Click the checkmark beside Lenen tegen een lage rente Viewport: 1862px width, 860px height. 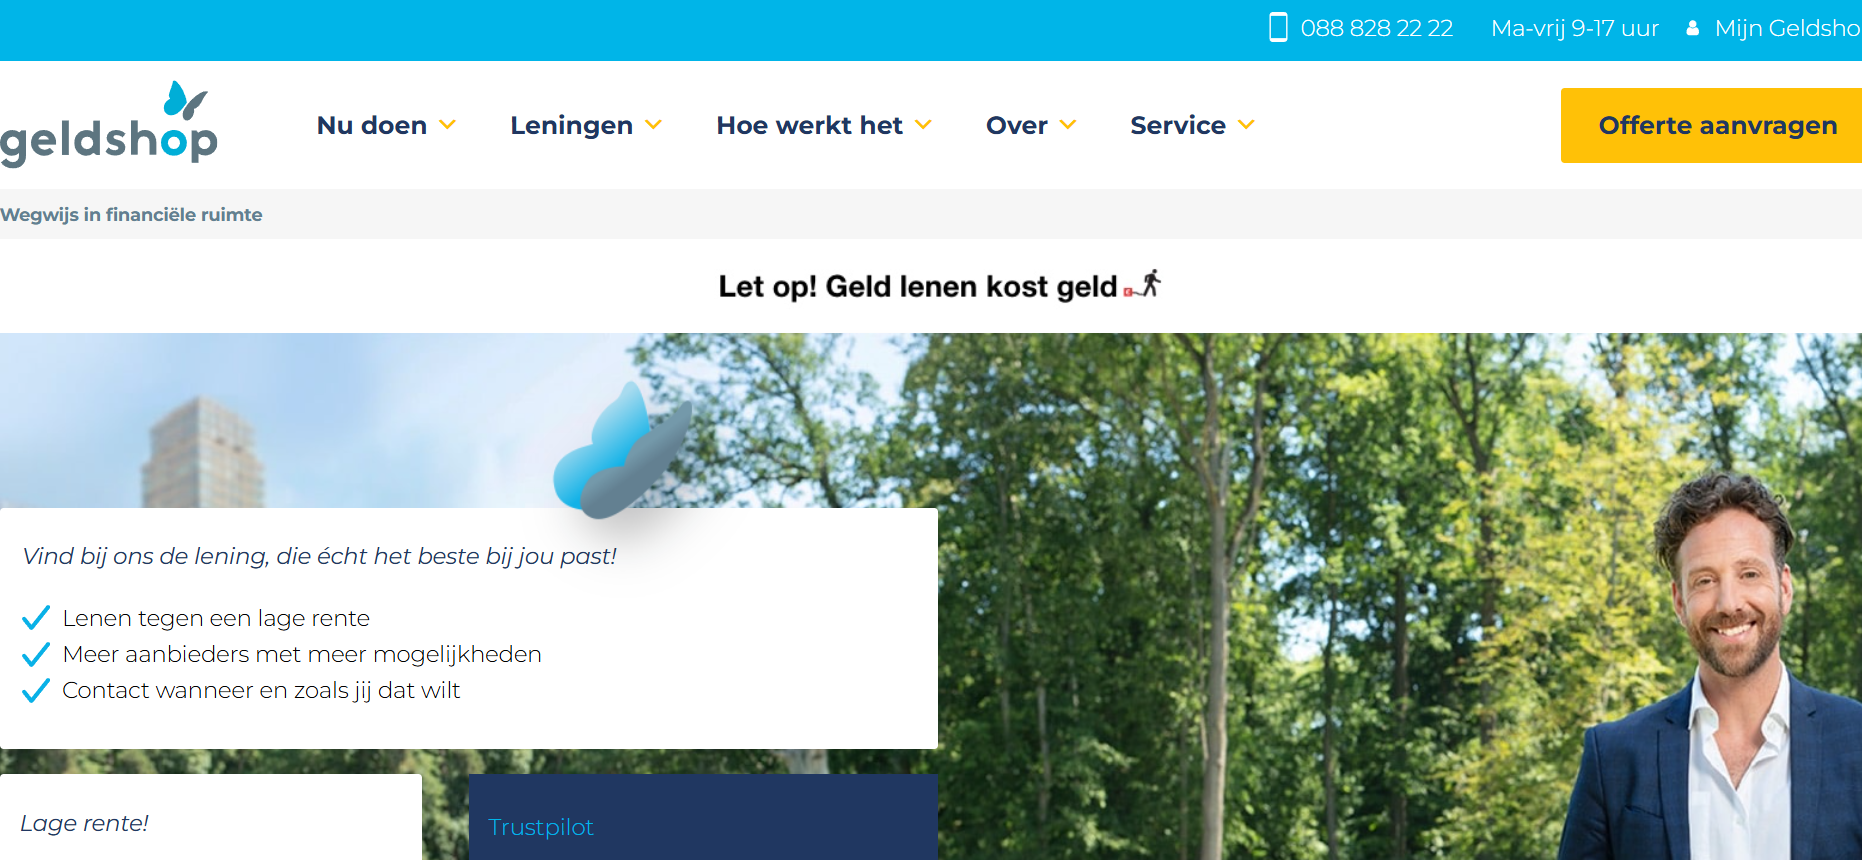pos(36,618)
